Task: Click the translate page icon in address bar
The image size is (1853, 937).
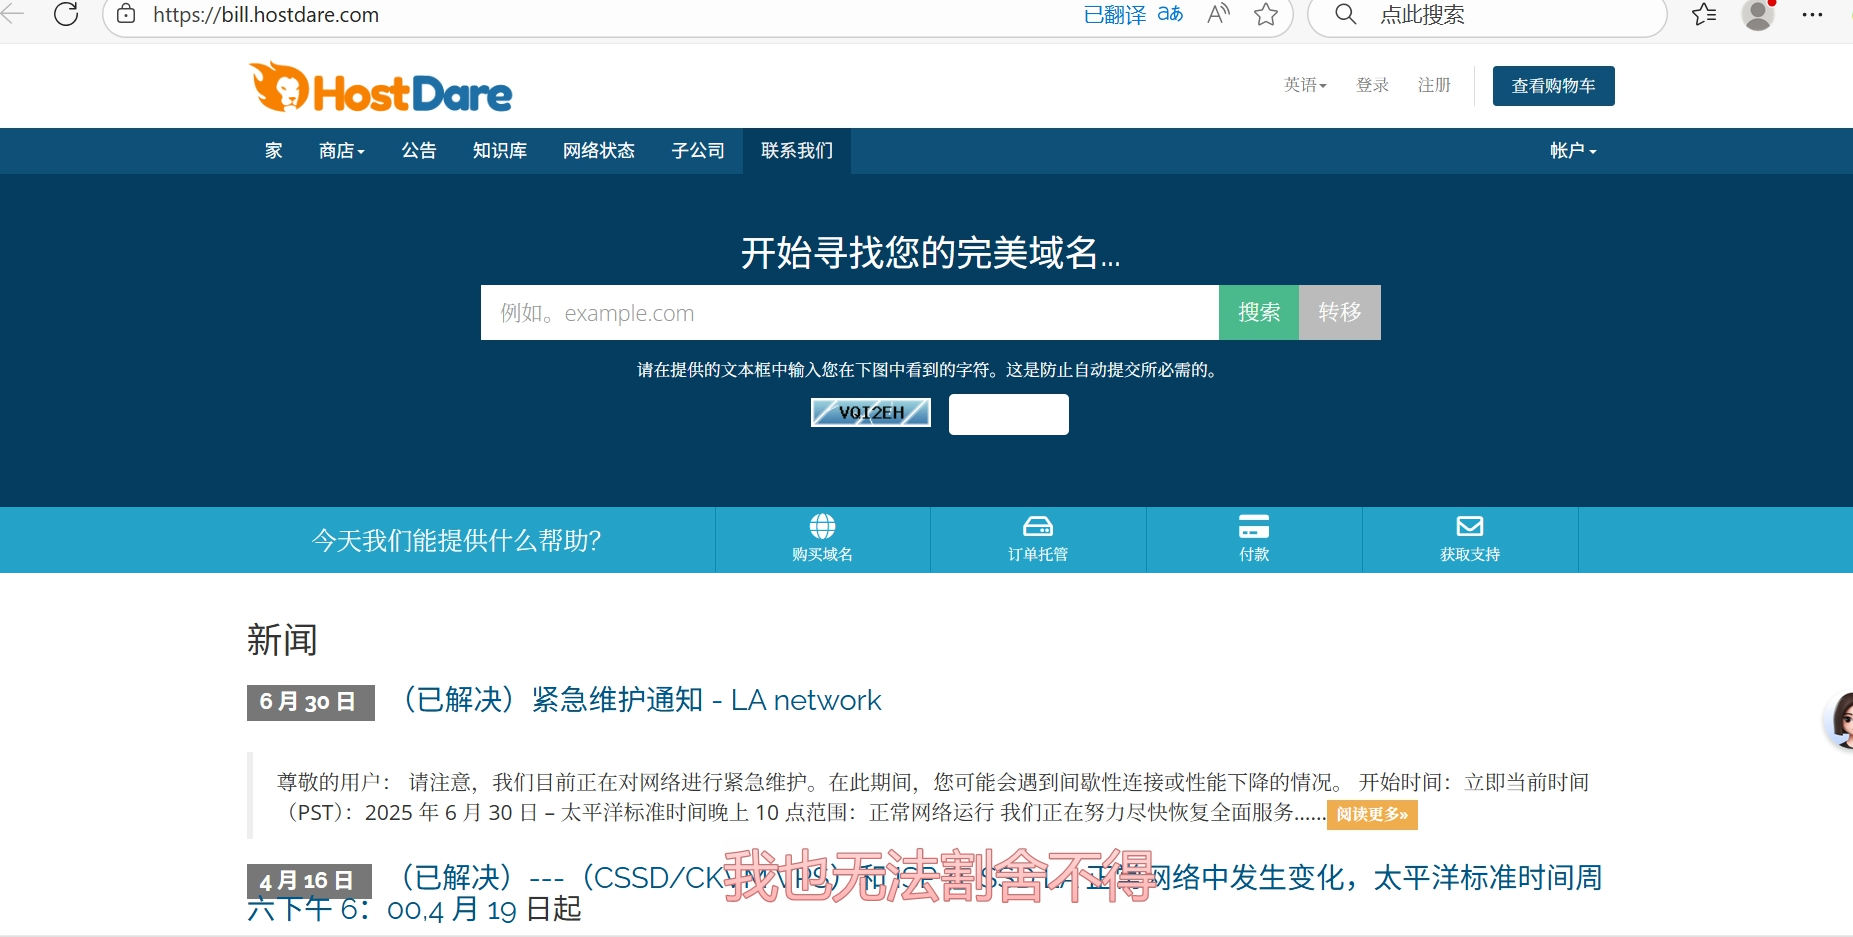Action: pyautogui.click(x=1170, y=14)
